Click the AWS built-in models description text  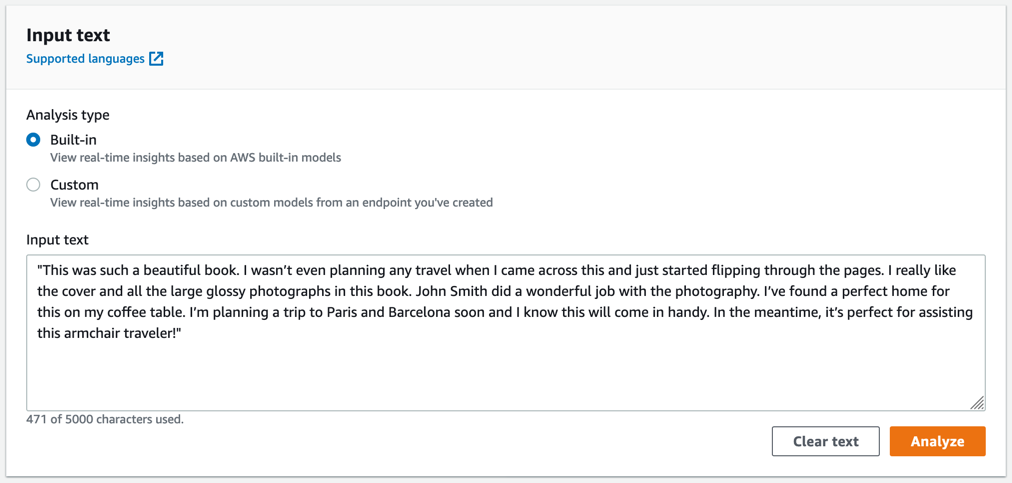pyautogui.click(x=195, y=158)
